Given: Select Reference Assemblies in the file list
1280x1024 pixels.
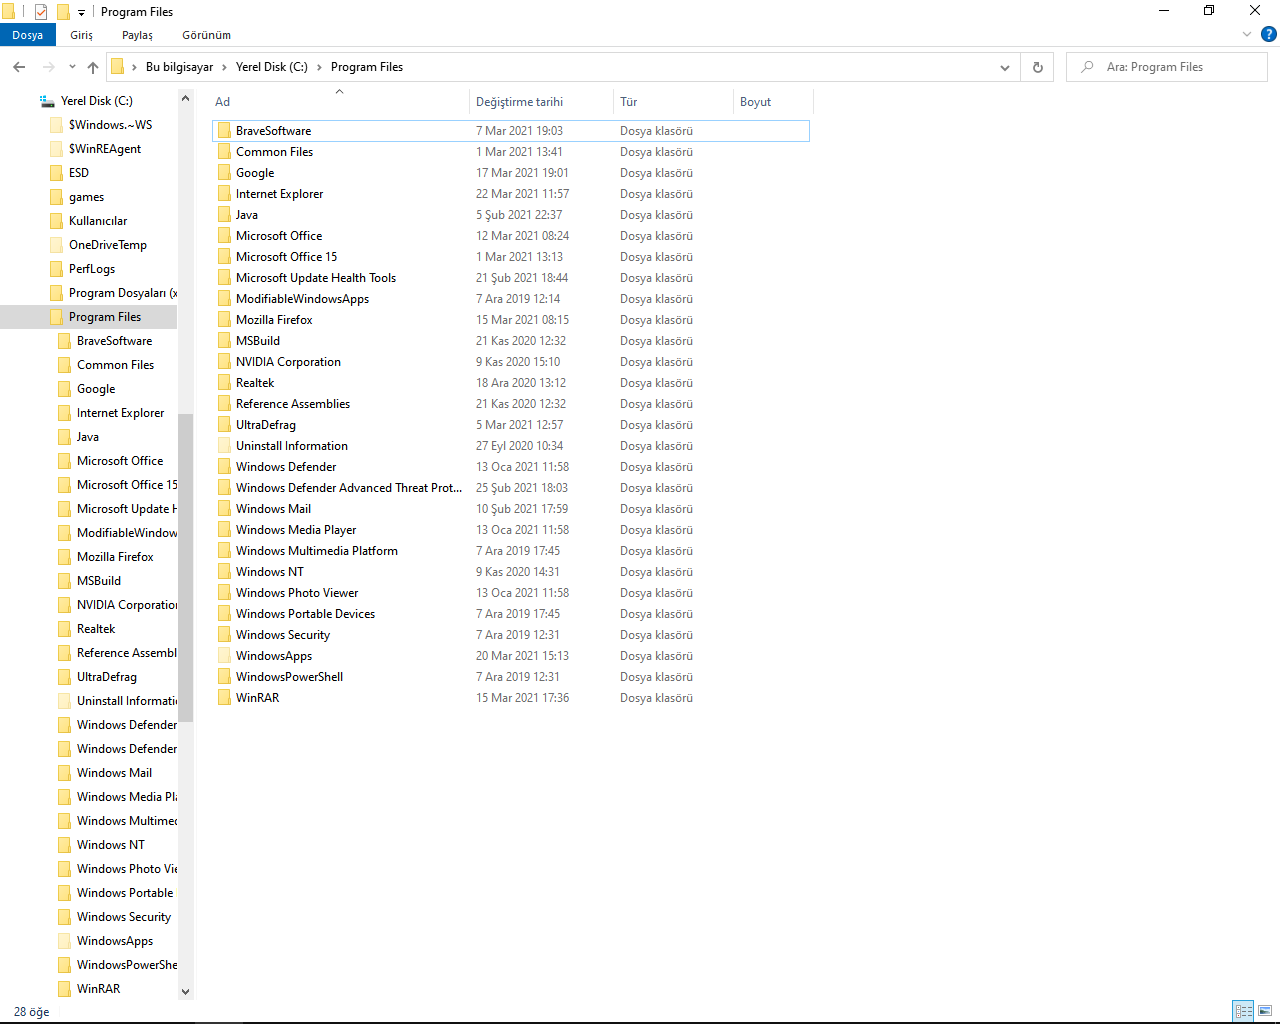Looking at the screenshot, I should coord(293,404).
